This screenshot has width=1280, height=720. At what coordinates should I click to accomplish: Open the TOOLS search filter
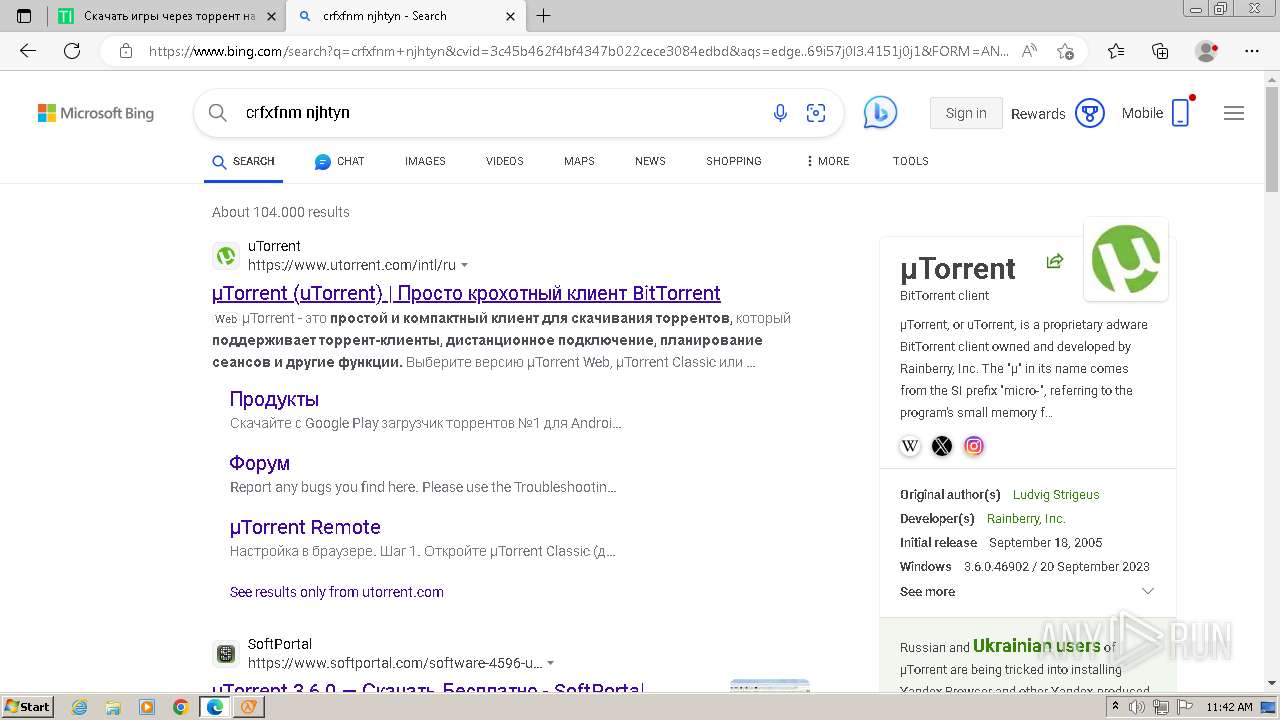click(911, 161)
